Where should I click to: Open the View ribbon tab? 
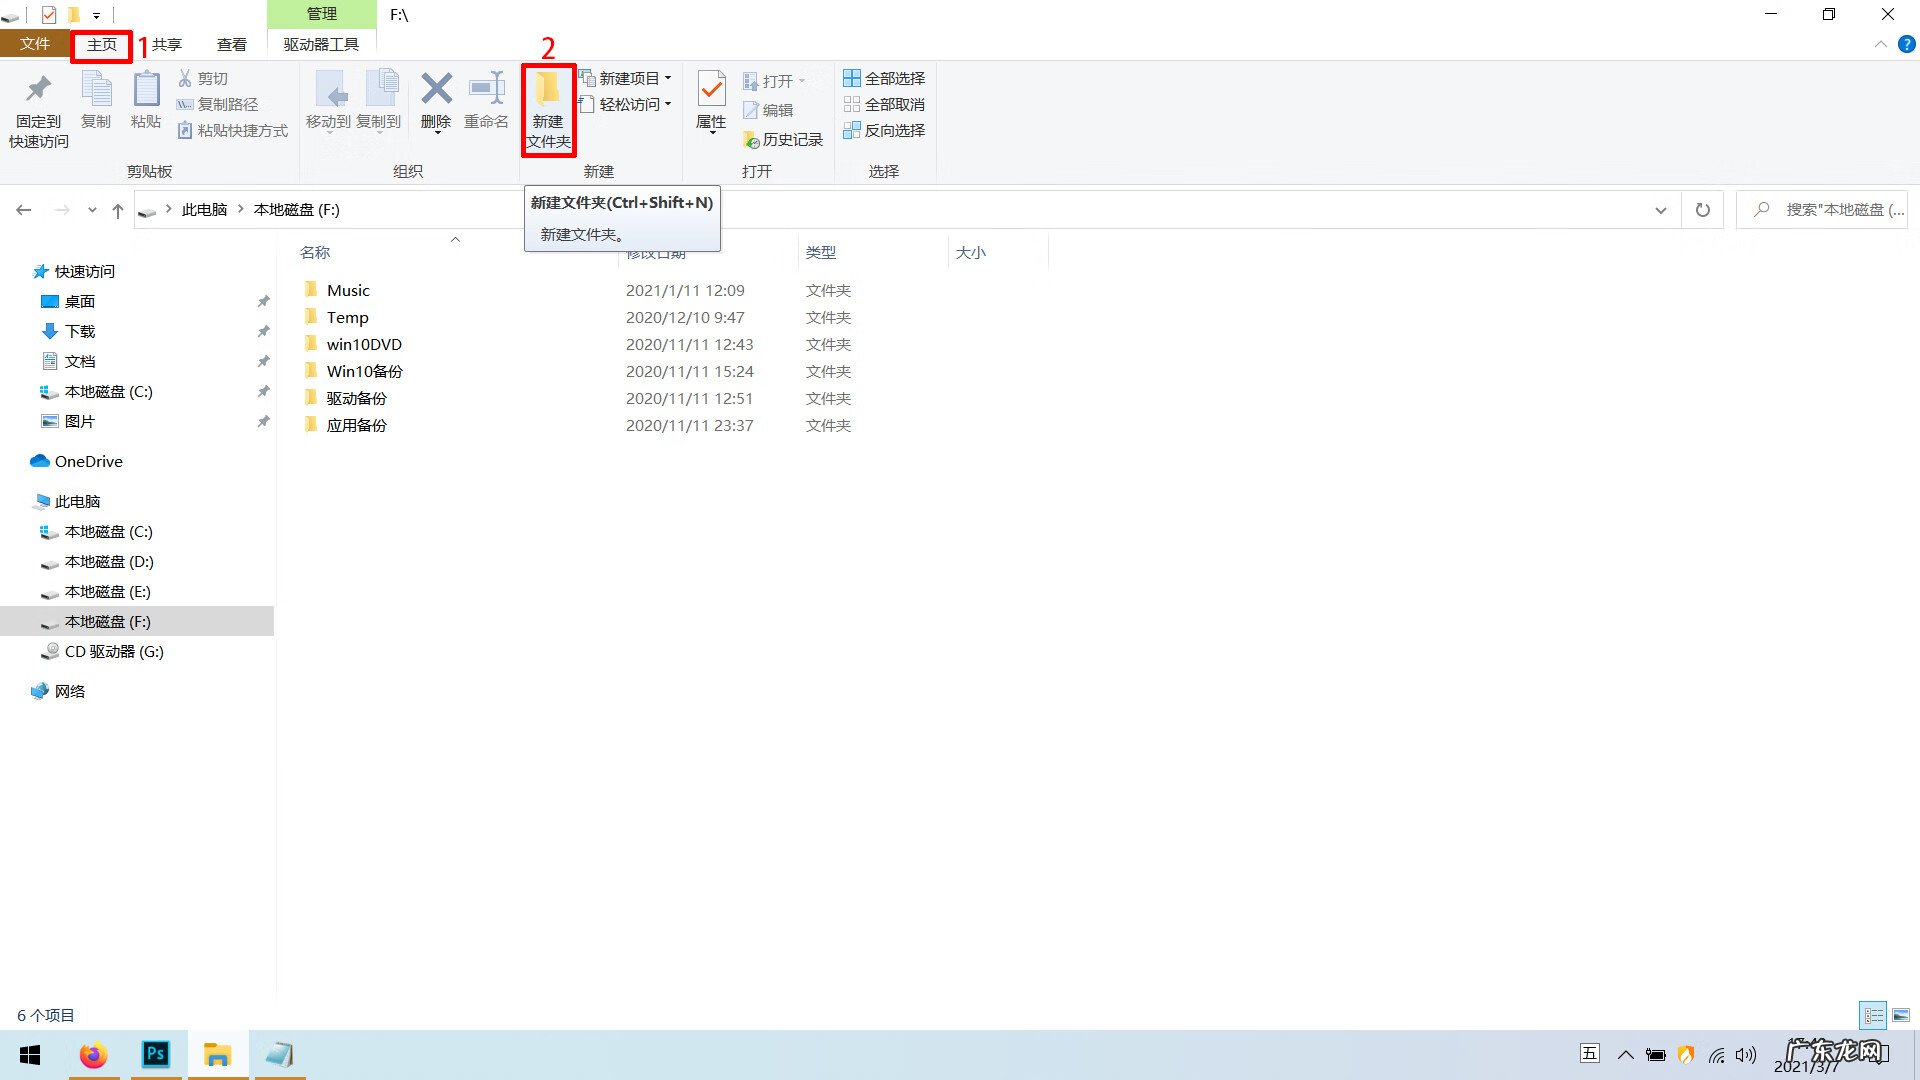[231, 44]
